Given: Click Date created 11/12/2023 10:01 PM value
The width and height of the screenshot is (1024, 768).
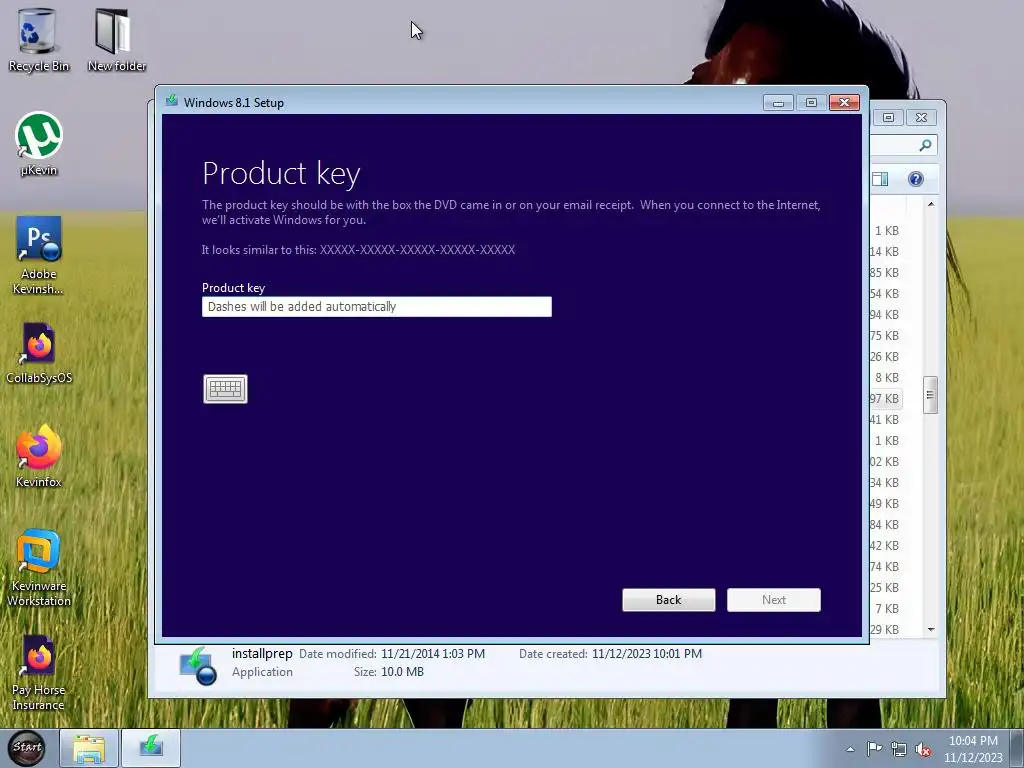Looking at the screenshot, I should click(x=647, y=654).
